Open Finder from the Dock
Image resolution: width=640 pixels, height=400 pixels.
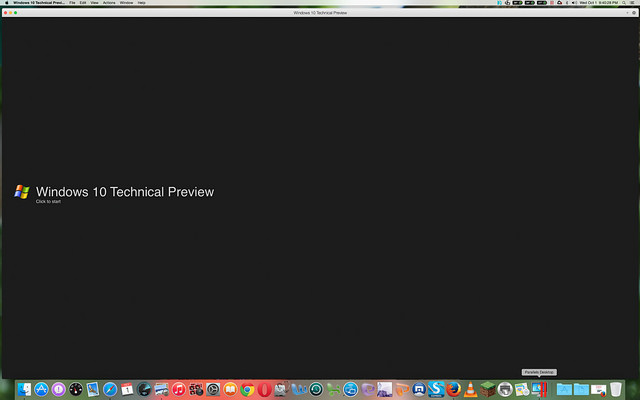[x=24, y=389]
